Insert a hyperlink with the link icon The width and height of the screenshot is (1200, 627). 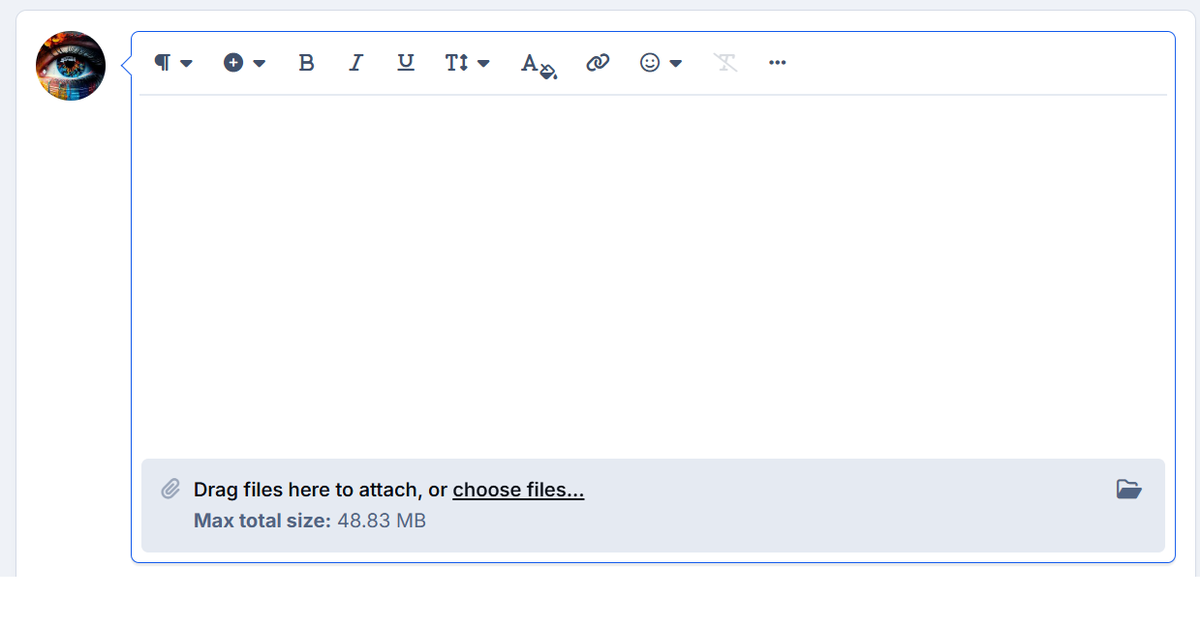[x=598, y=63]
